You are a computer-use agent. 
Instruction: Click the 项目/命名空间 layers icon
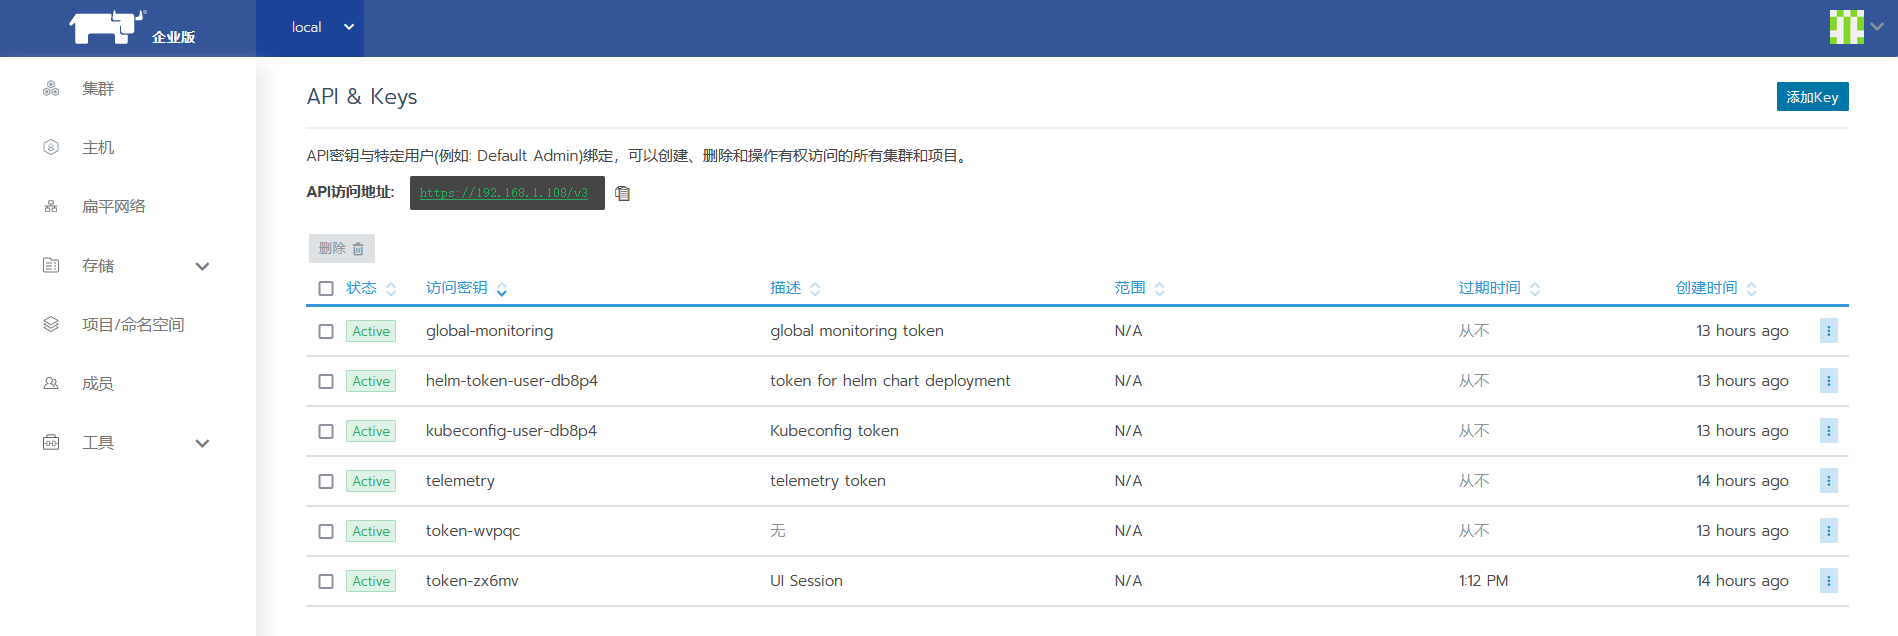[51, 324]
